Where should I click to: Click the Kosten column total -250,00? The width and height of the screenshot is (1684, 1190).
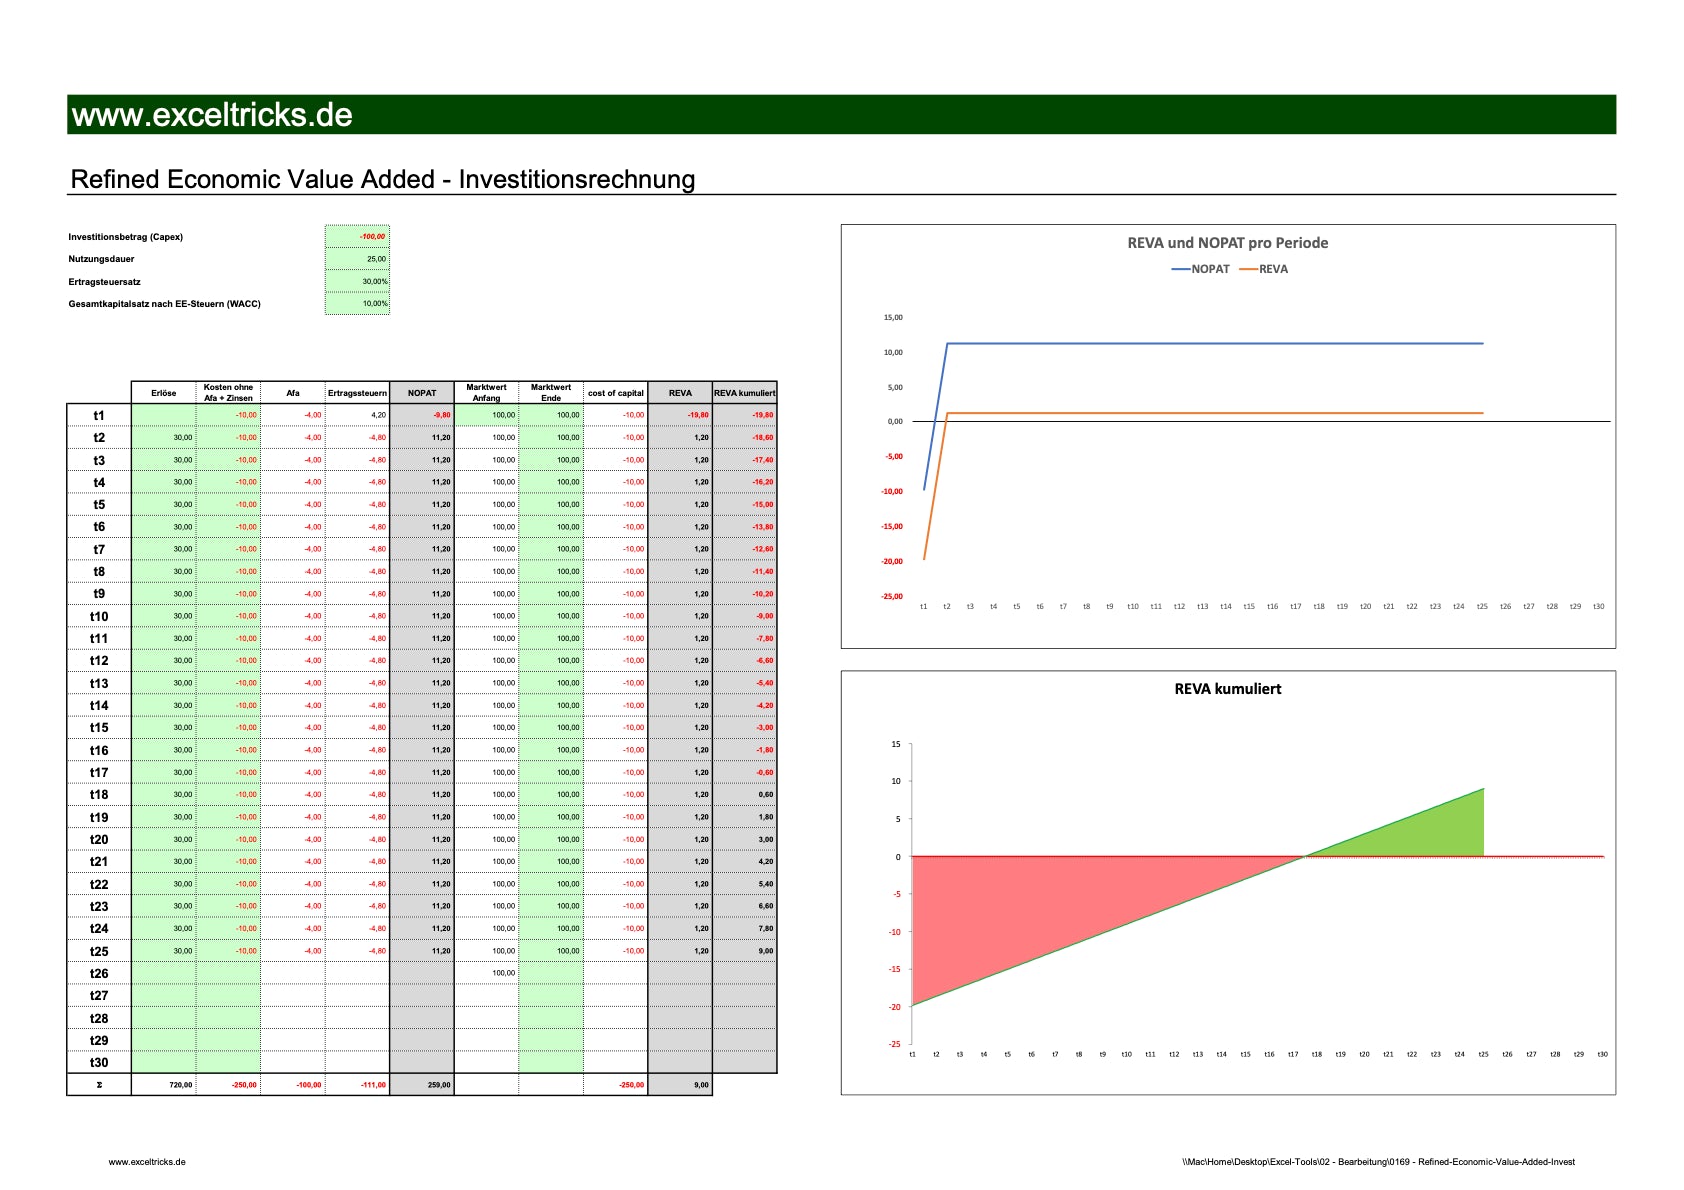click(x=228, y=1085)
